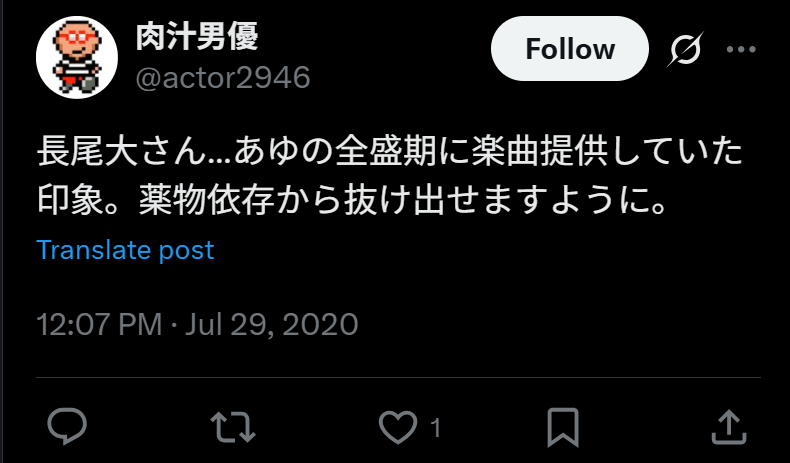Reply to the post via speech bubble icon
790x463 pixels.
(67, 427)
